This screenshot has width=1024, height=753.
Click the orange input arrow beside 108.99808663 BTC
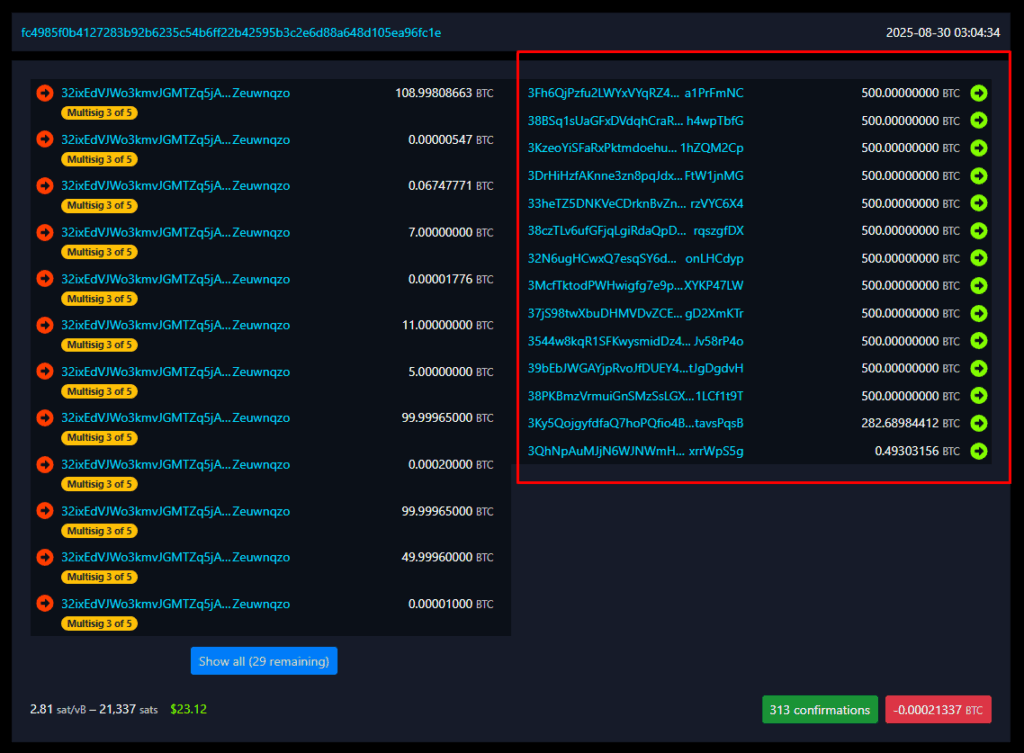click(x=45, y=93)
